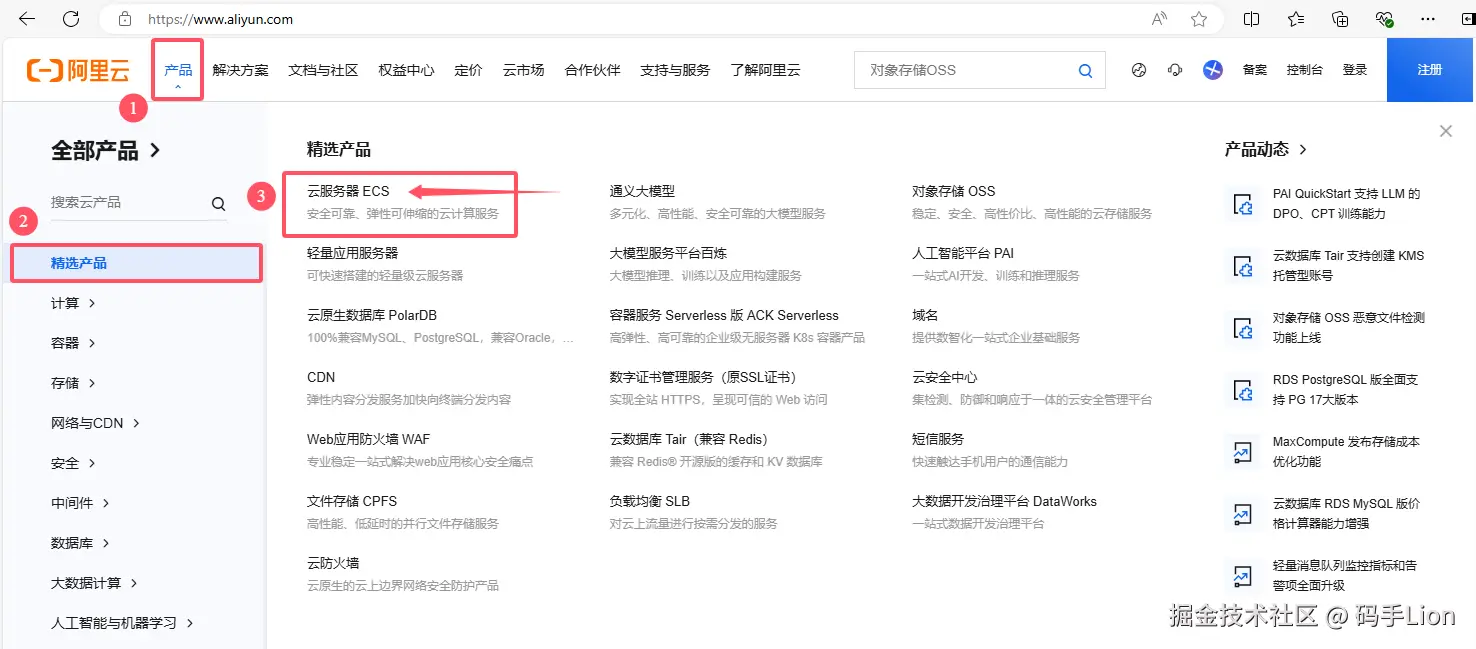
Task: Select 精选产品 in sidebar
Action: click(x=136, y=263)
